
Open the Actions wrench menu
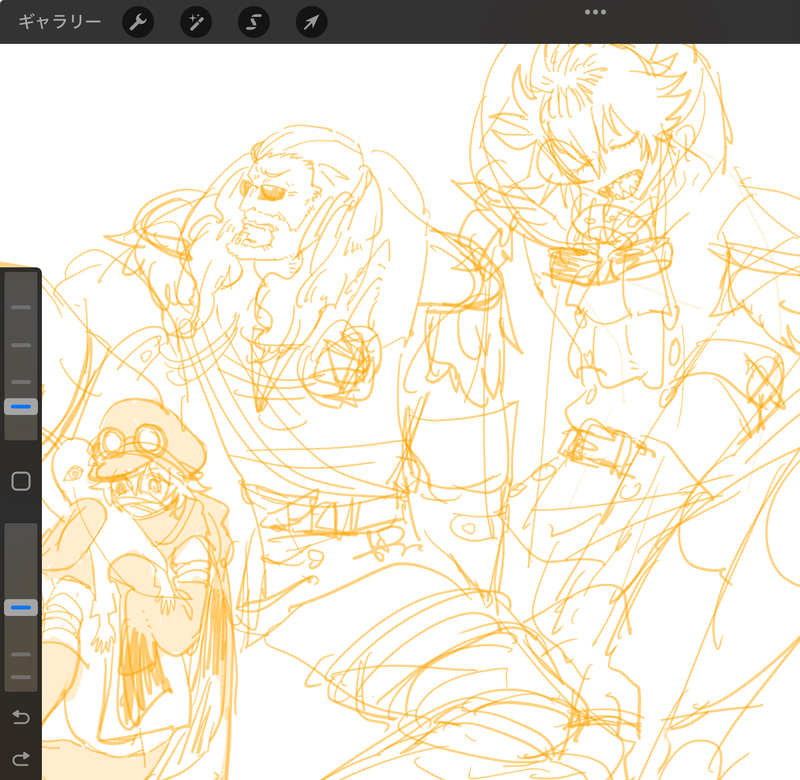[x=138, y=22]
